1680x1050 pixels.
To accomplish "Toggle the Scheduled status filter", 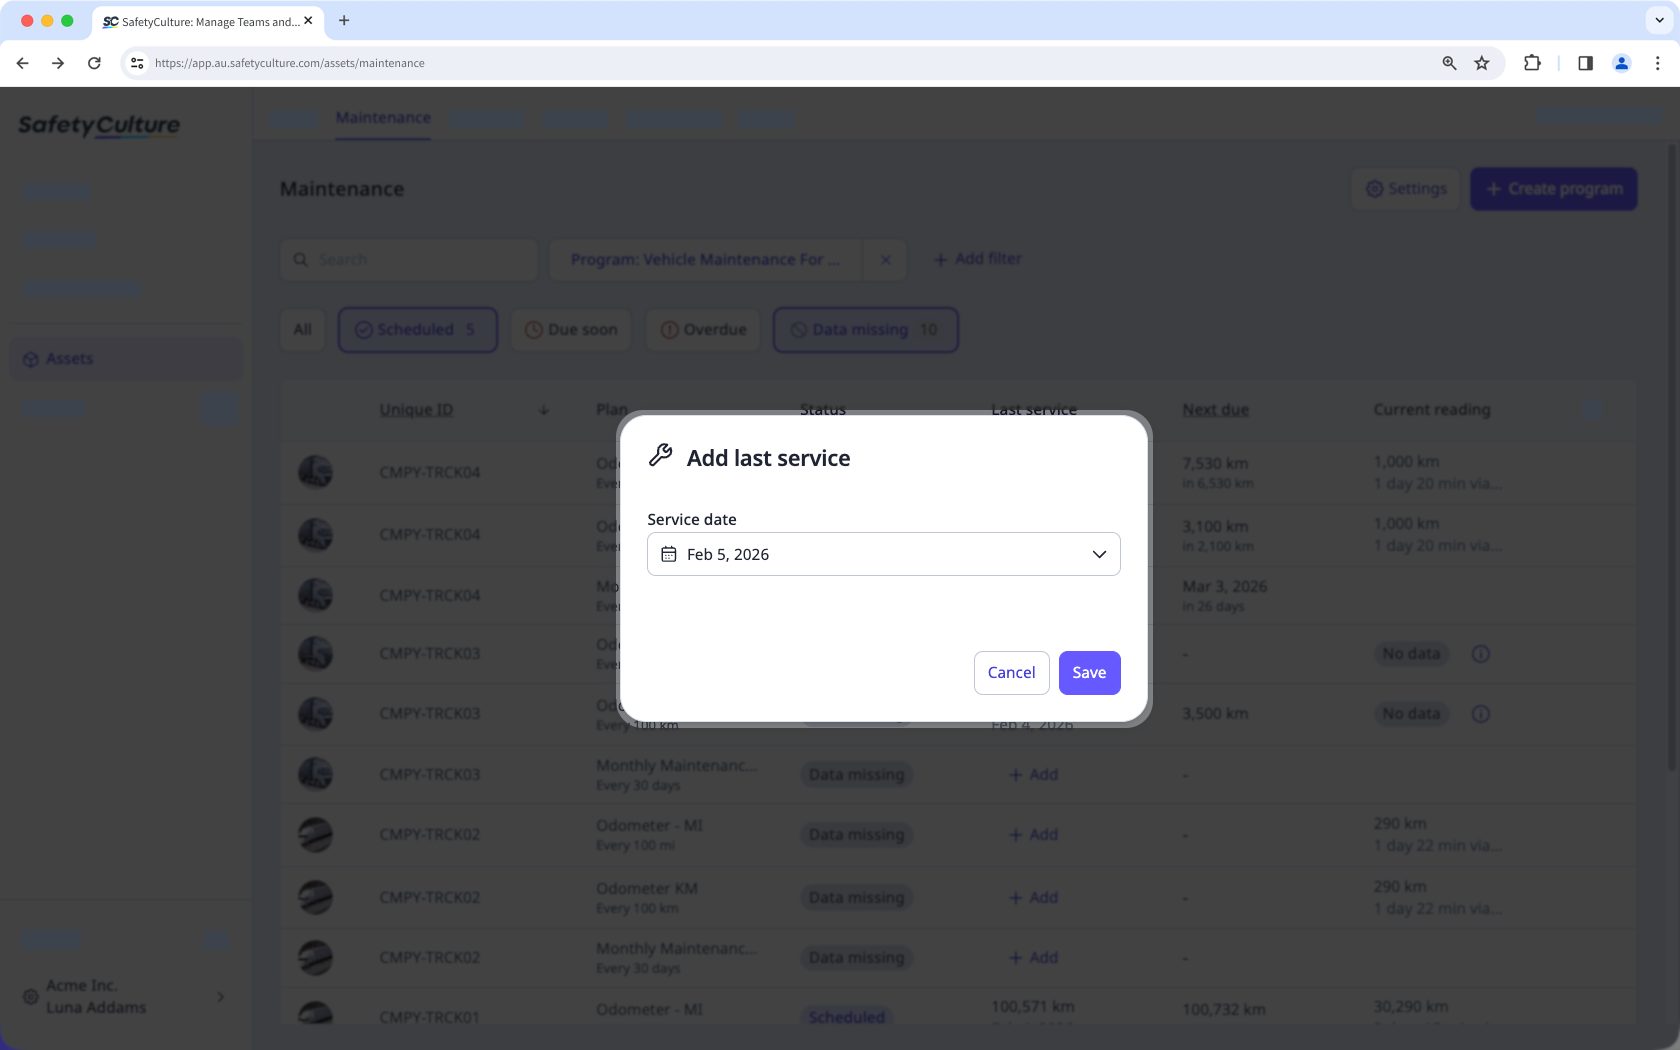I will point(417,330).
